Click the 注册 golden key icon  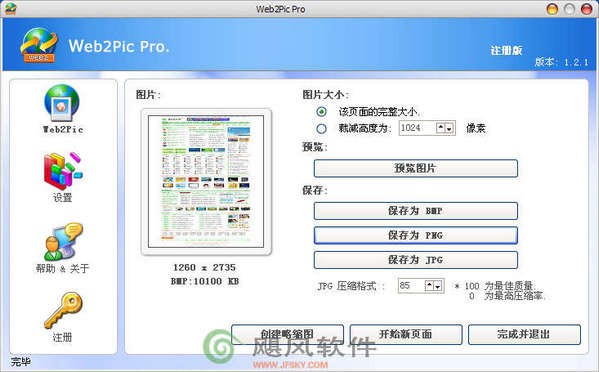(63, 311)
